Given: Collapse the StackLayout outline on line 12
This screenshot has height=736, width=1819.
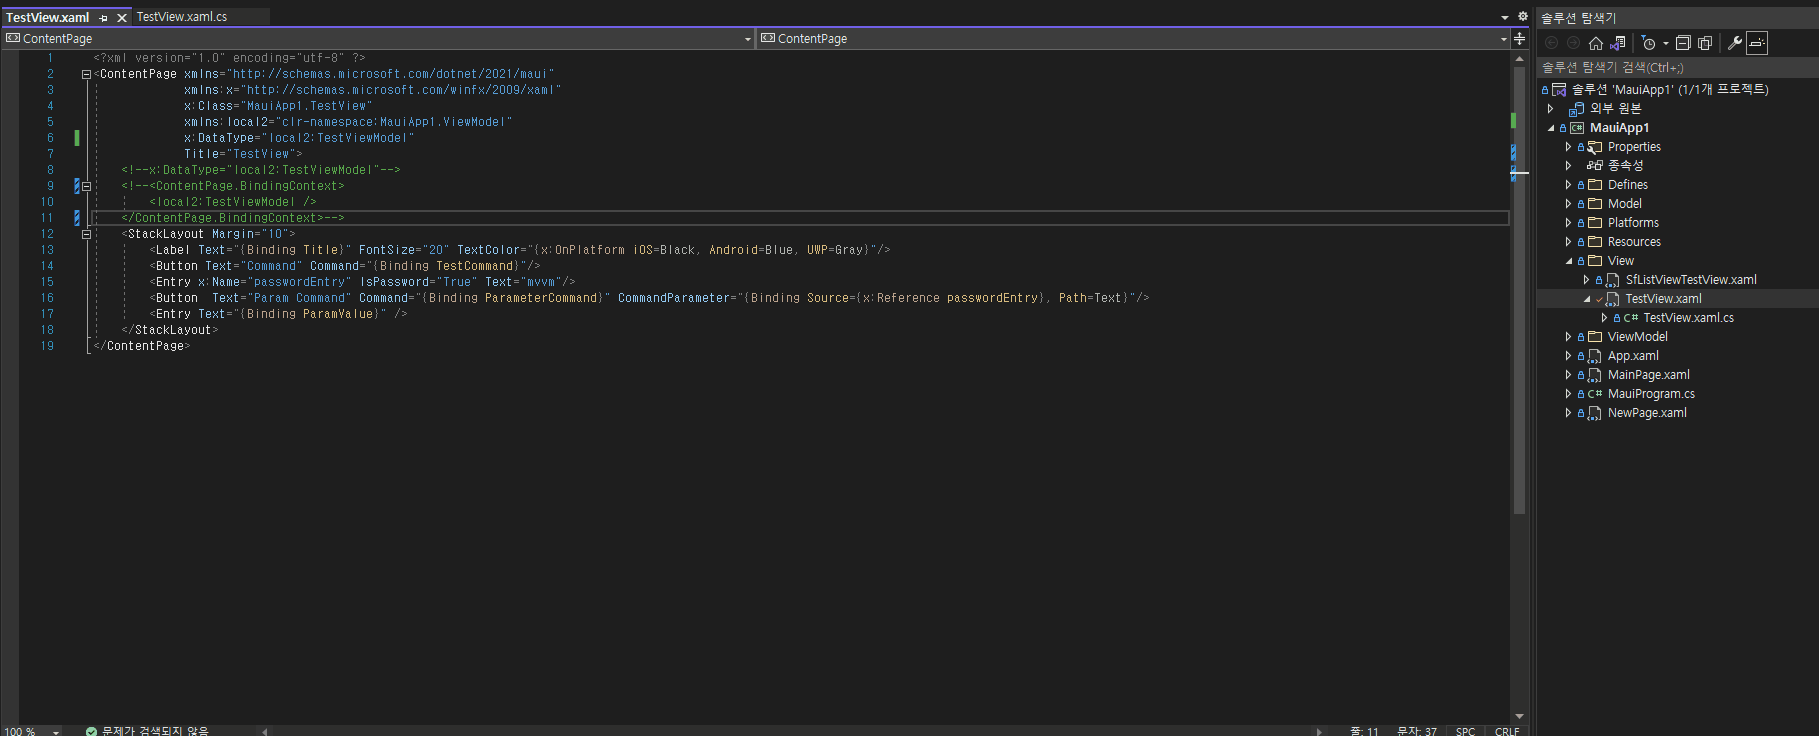Looking at the screenshot, I should pos(86,234).
